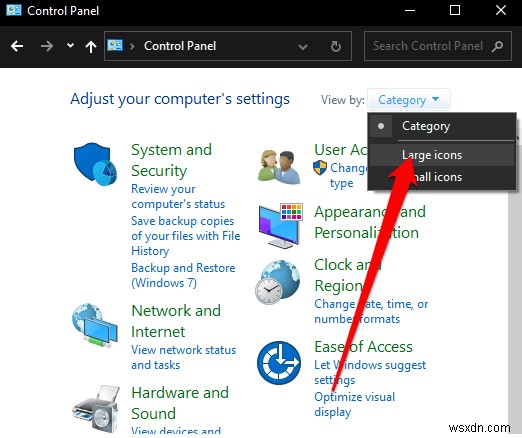
Task: Maximize the Control Panel window
Action: pos(455,10)
